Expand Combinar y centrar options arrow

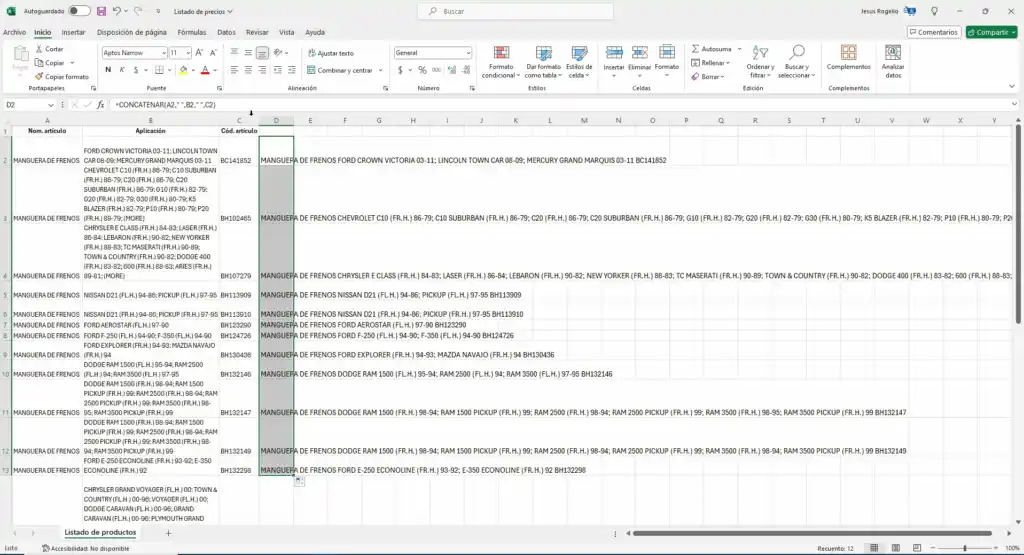pos(381,70)
